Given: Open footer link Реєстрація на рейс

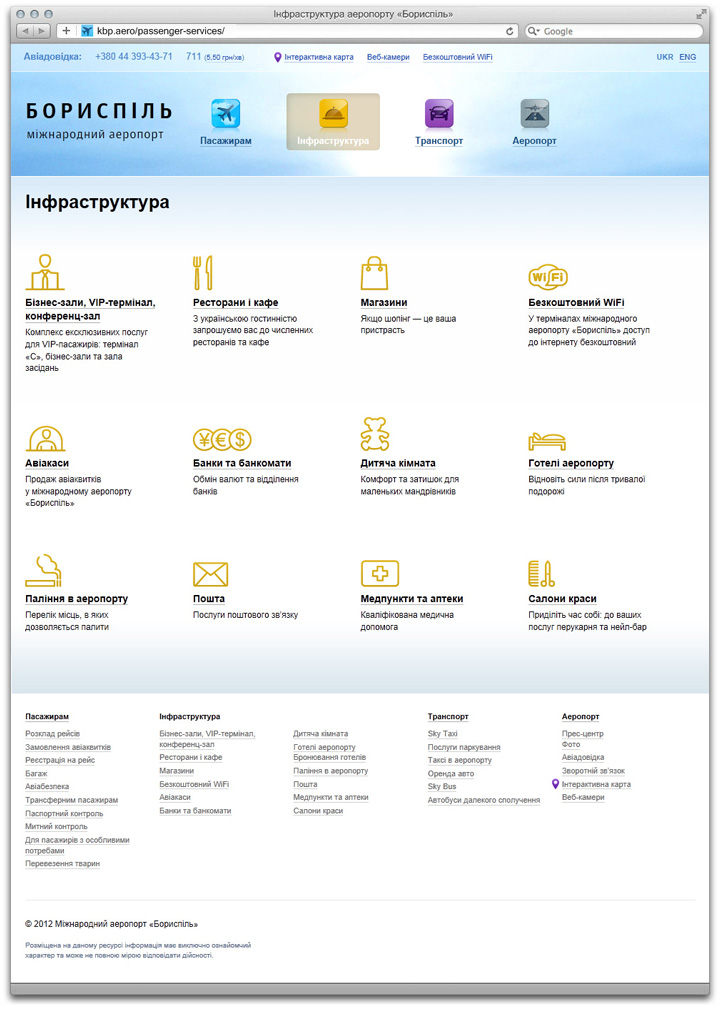Looking at the screenshot, I should (x=60, y=760).
